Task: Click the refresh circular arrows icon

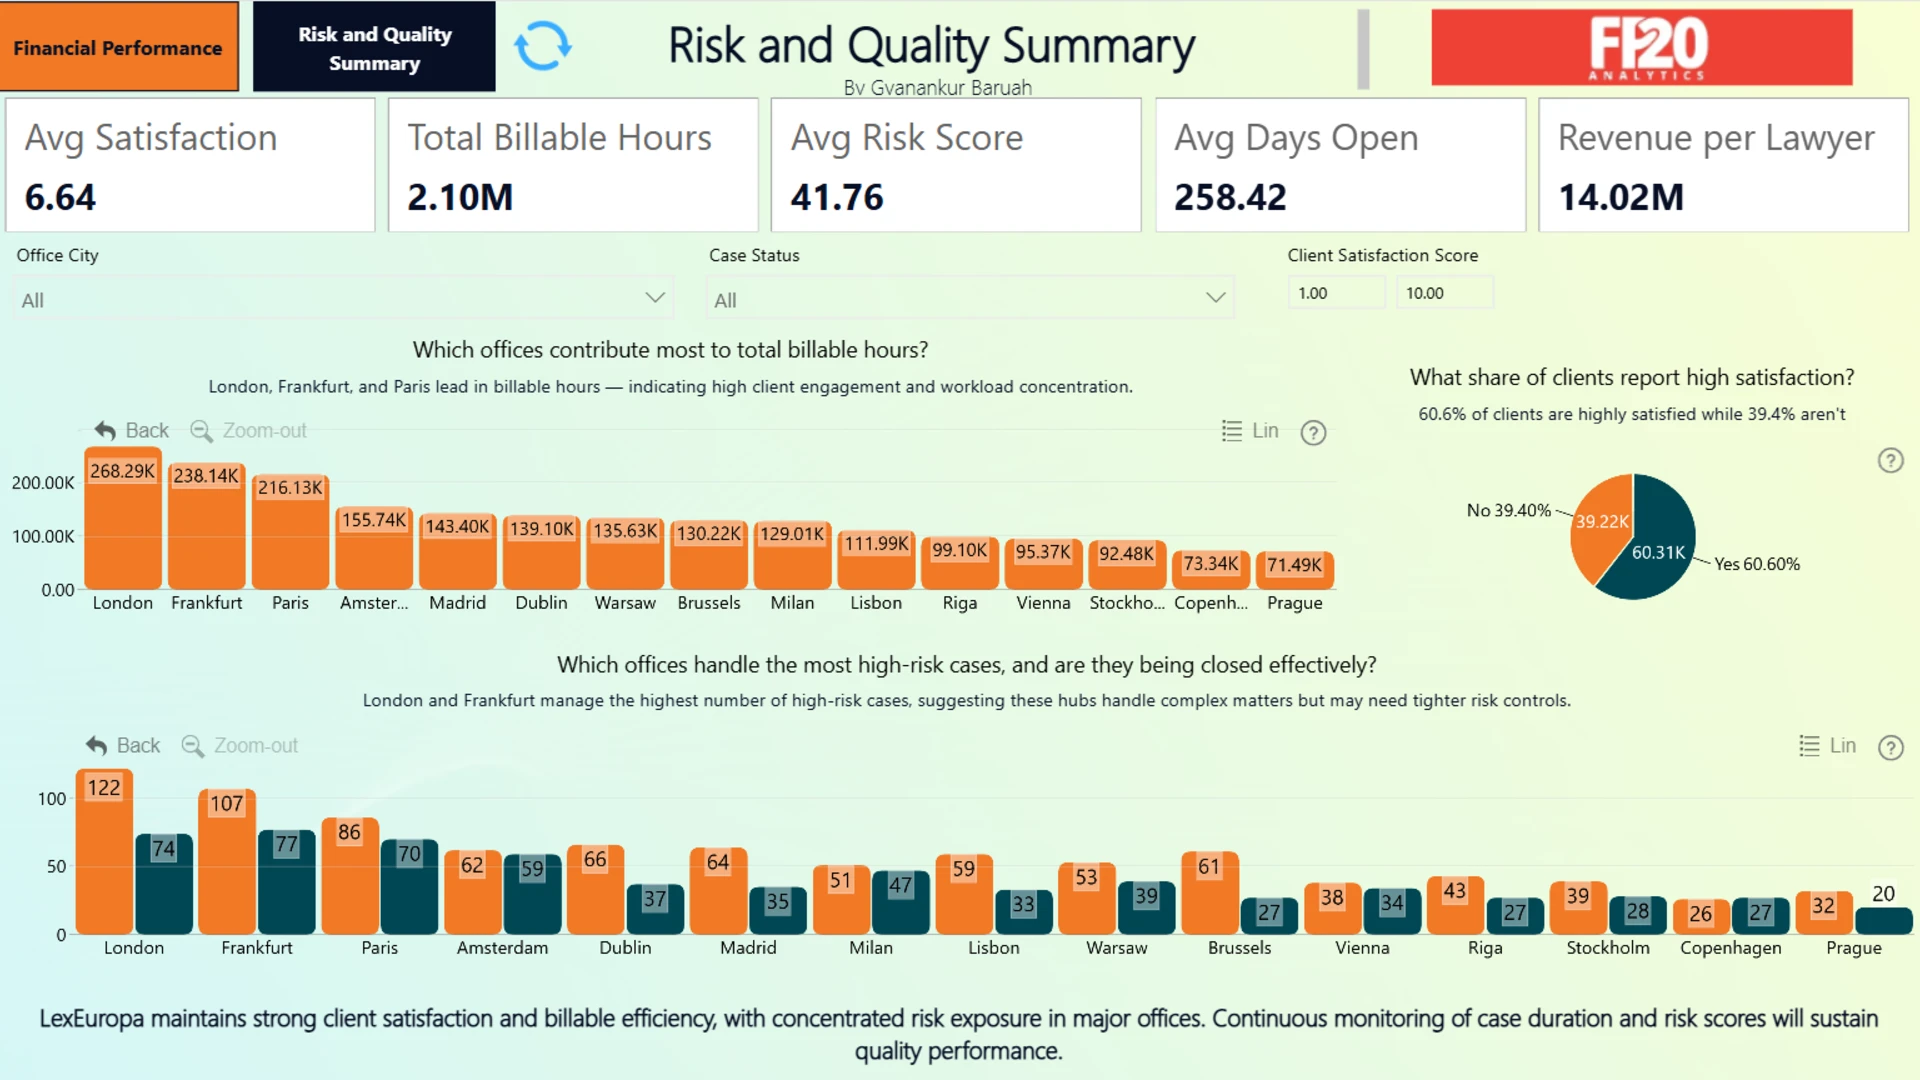Action: coord(542,46)
